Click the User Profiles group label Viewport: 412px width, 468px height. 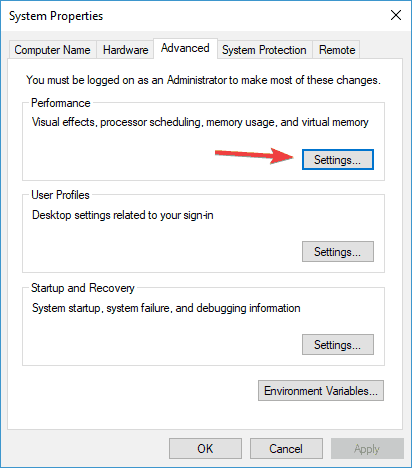(x=60, y=195)
